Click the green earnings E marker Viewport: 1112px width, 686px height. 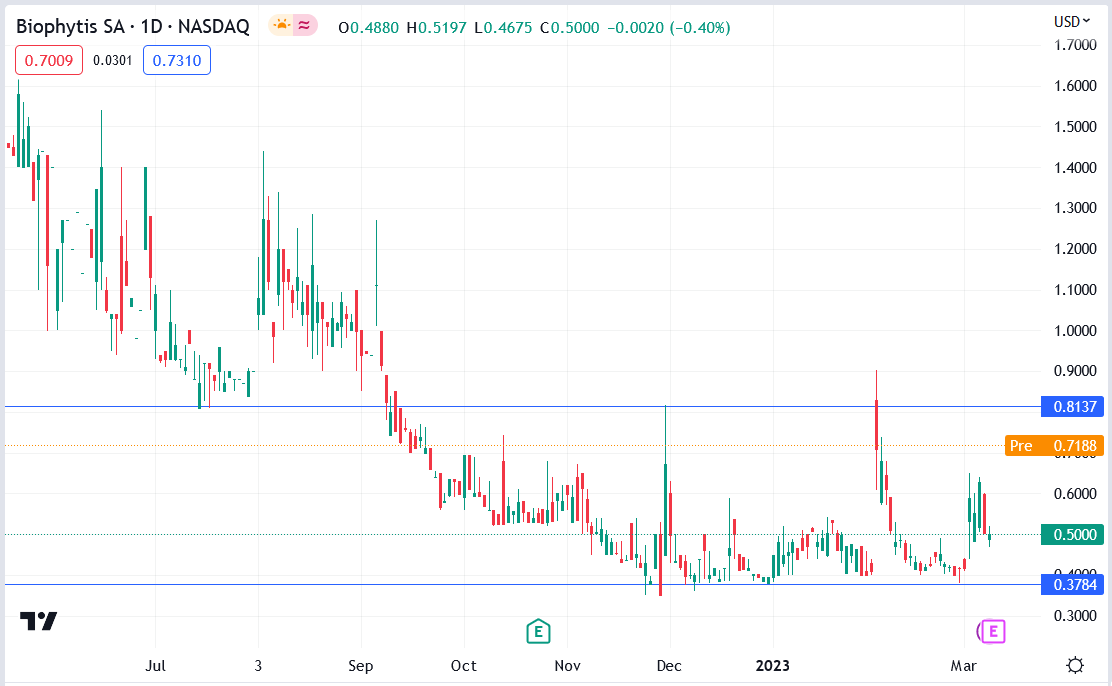click(x=538, y=631)
